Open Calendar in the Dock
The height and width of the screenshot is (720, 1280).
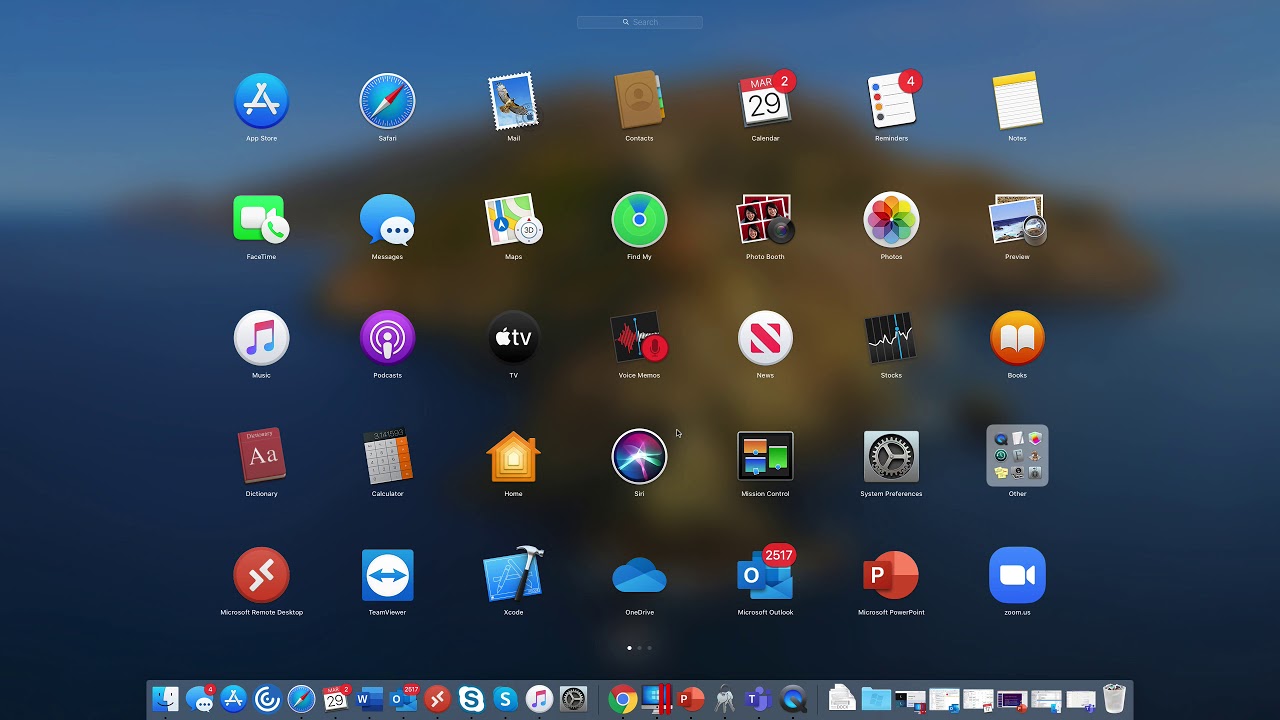336,698
